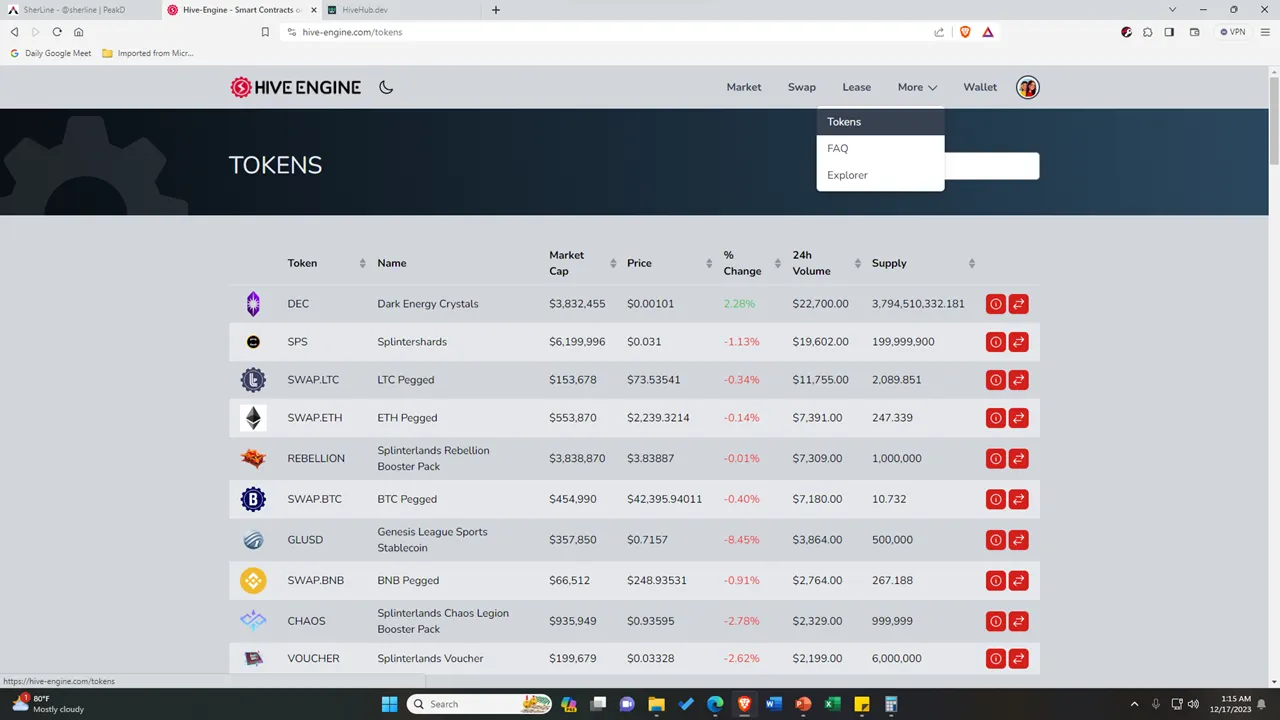
Task: Reload the page
Action: [57, 32]
